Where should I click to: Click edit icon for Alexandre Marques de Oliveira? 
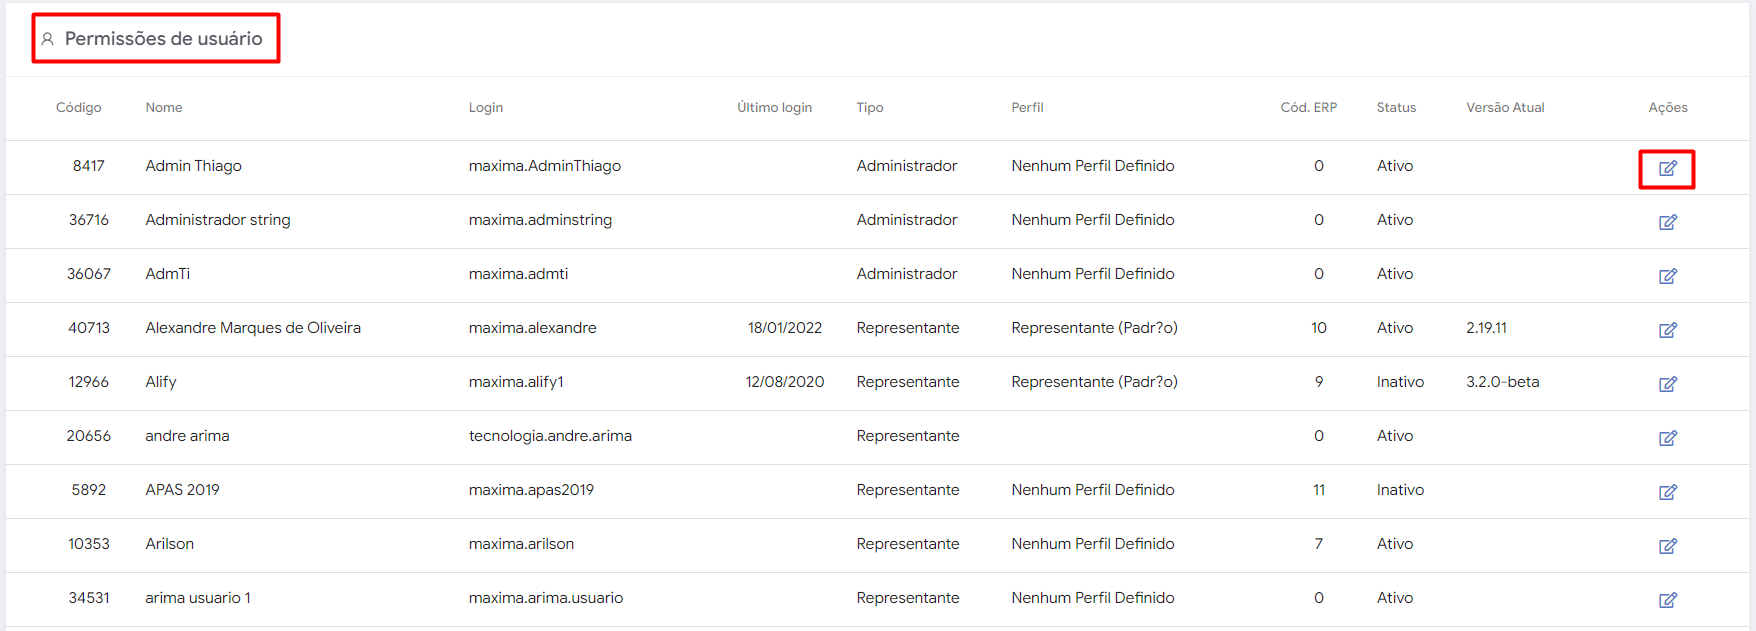coord(1667,330)
